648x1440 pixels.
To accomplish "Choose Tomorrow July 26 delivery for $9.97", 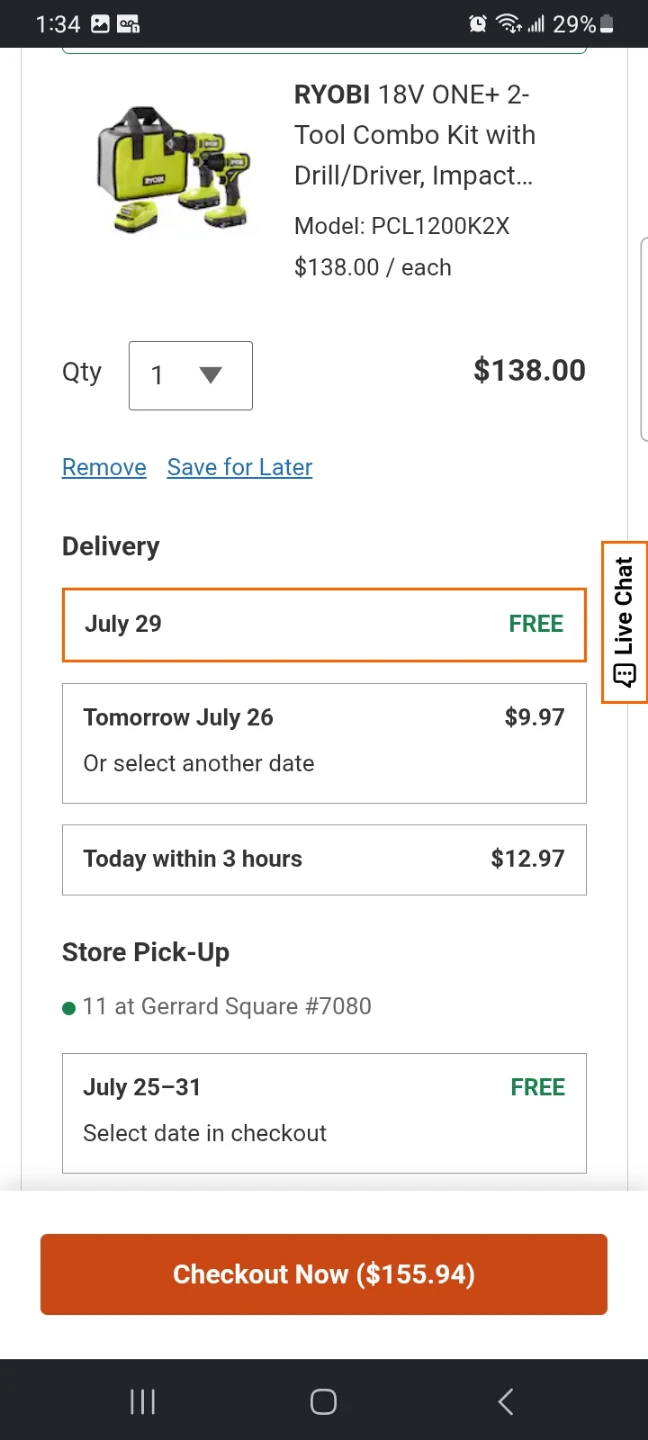I will point(324,743).
